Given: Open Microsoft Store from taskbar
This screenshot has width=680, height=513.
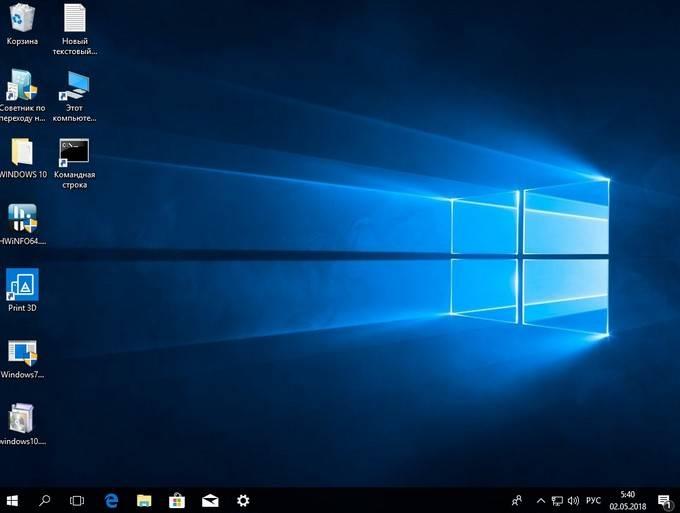Looking at the screenshot, I should [177, 501].
